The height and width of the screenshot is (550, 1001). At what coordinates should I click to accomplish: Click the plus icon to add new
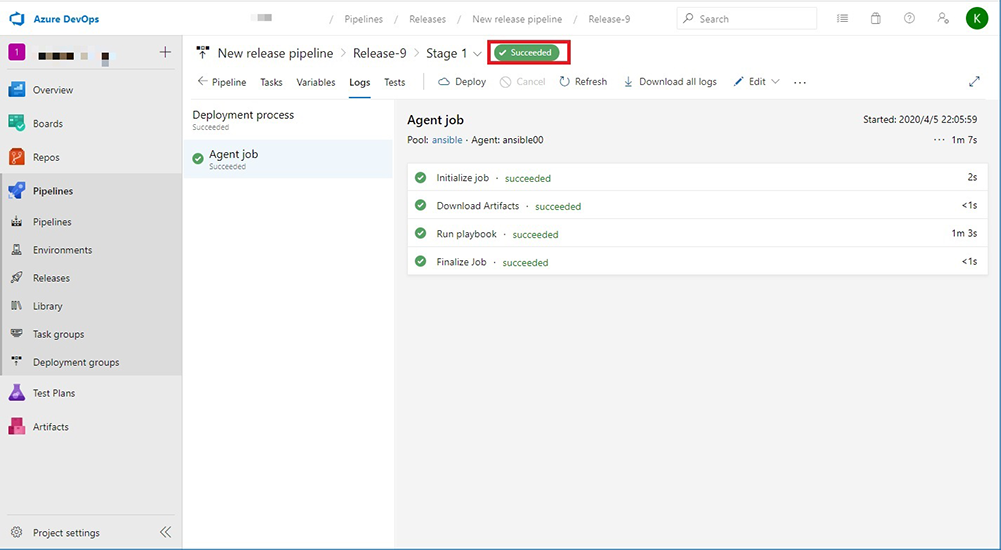(x=165, y=52)
